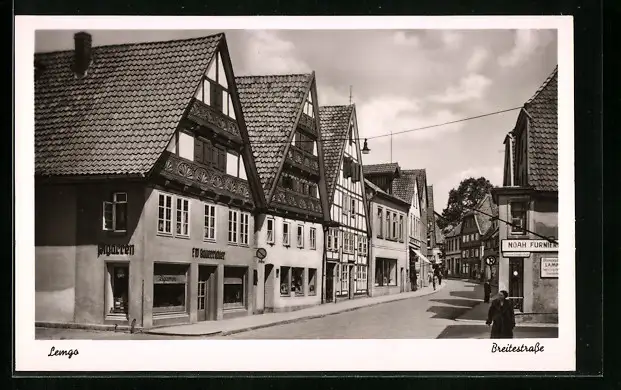Select the round no-parking traffic sign
The image size is (621, 390).
point(261,253)
